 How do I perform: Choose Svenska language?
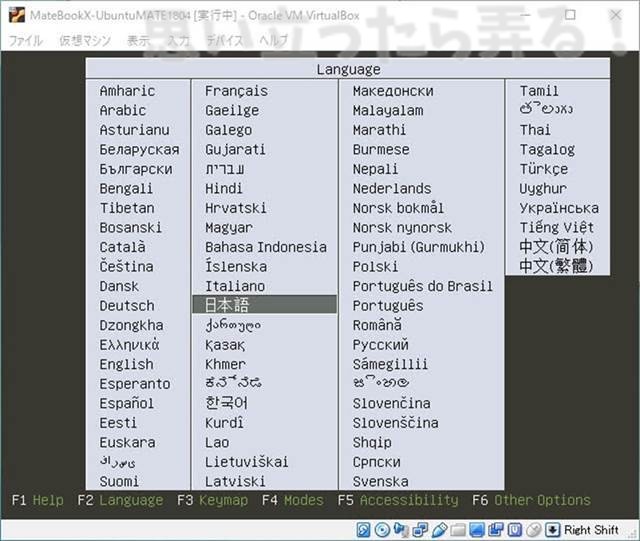[380, 481]
